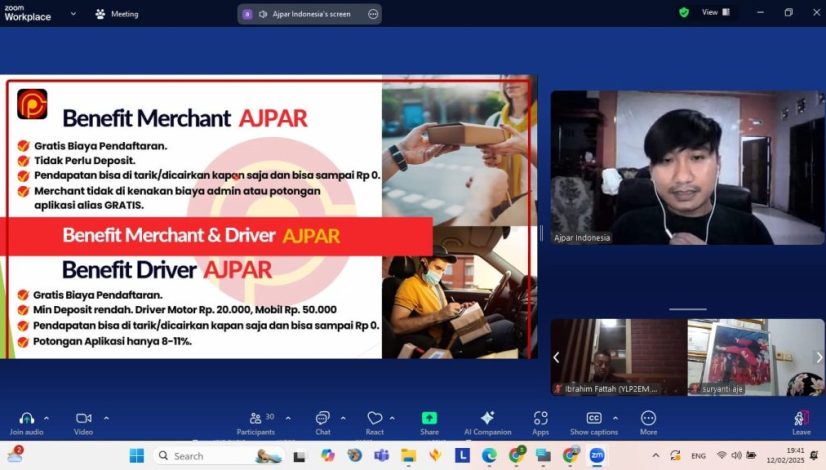Expand video options arrow next to Video
Image resolution: width=826 pixels, height=470 pixels.
(x=106, y=417)
